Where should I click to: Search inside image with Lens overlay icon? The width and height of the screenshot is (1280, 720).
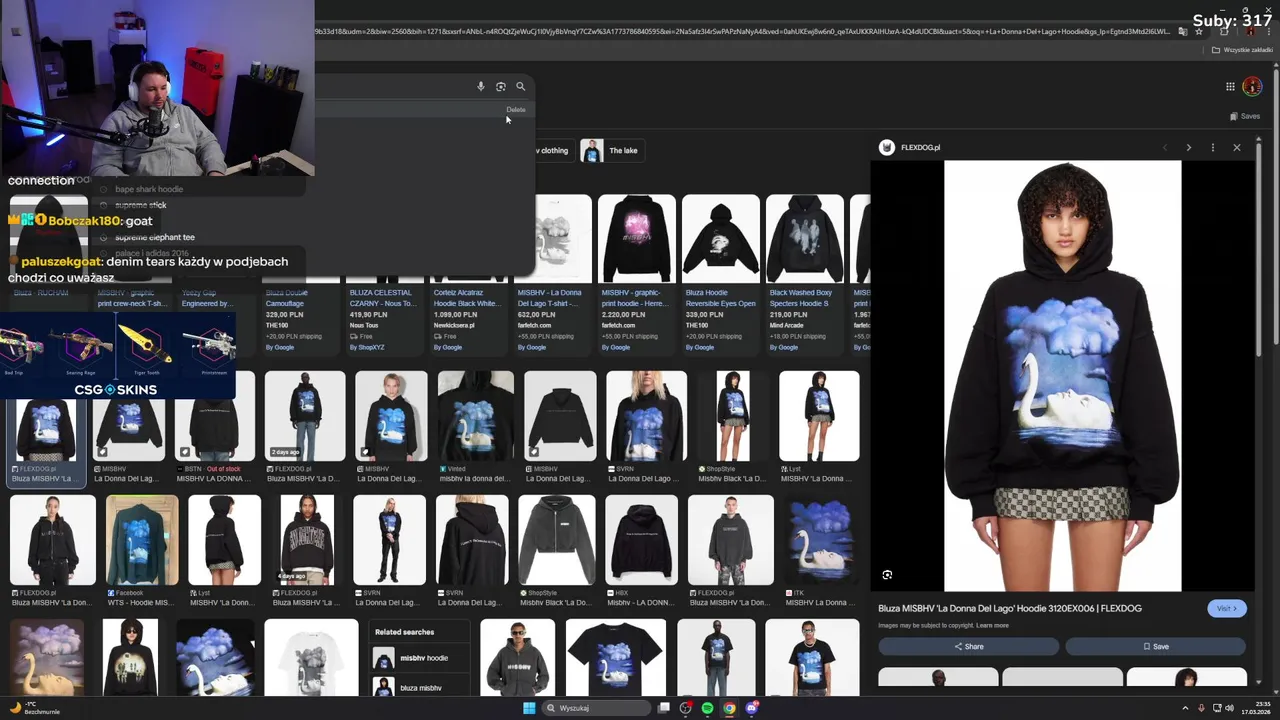tap(887, 575)
